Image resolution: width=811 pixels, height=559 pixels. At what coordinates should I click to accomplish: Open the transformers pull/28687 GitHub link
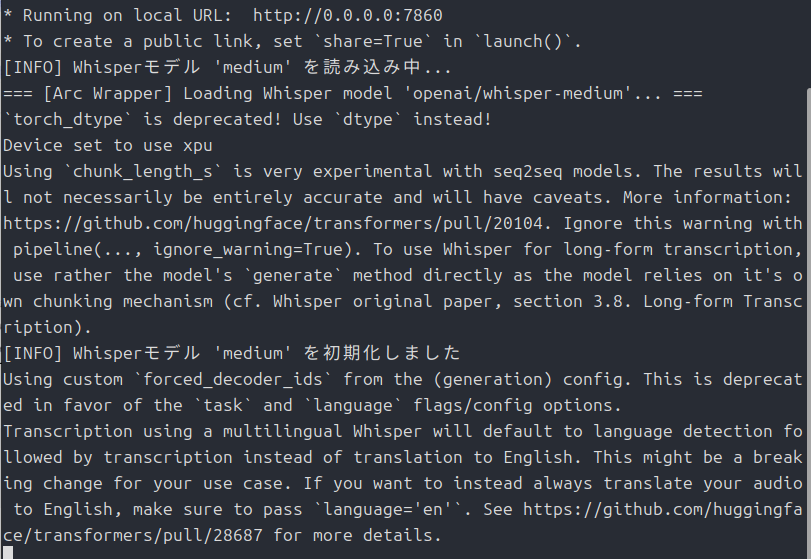click(661, 509)
